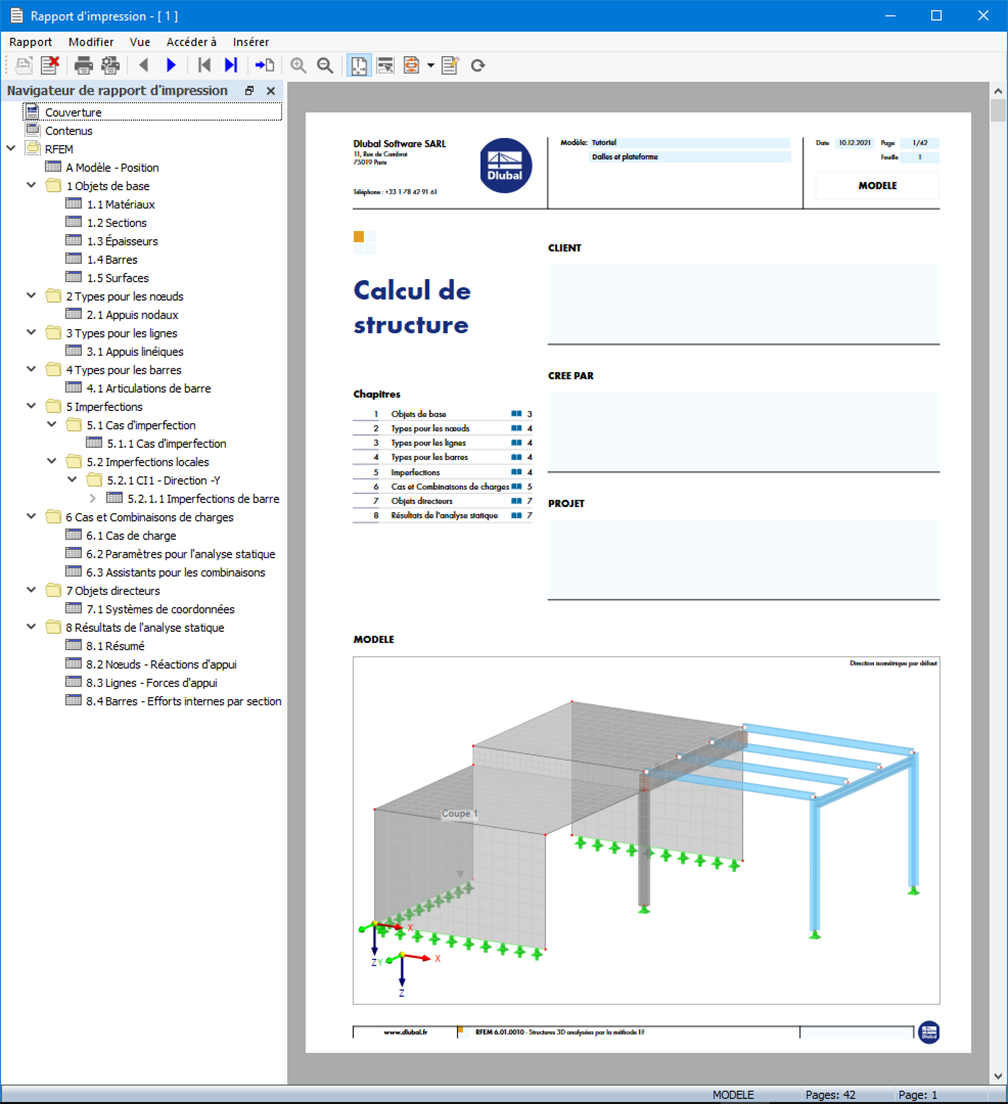Select 8.3 Lignes - Forces d'appui
The image size is (1008, 1104).
(x=151, y=682)
